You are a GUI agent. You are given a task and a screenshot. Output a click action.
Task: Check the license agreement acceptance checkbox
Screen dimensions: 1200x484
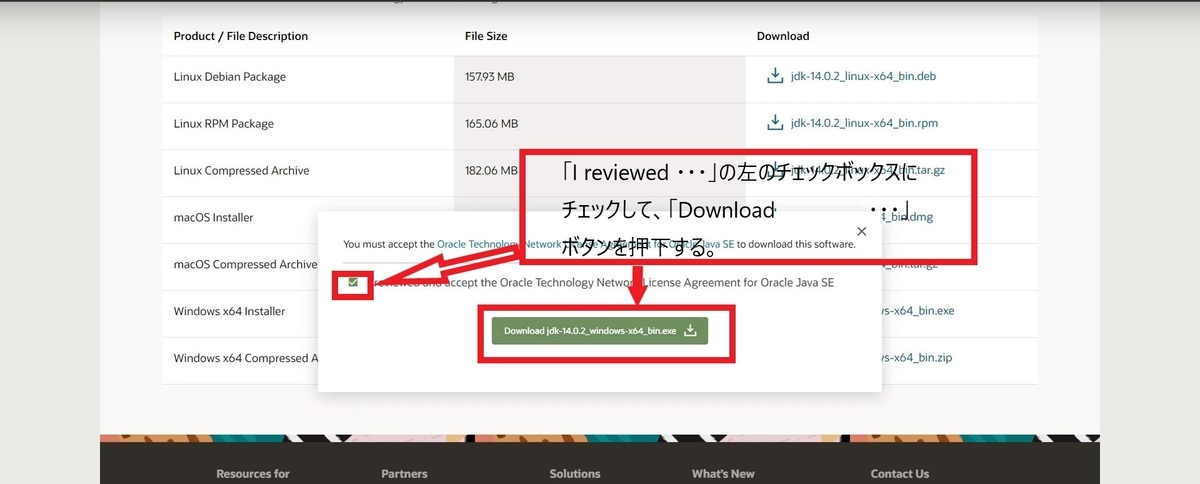click(x=353, y=283)
